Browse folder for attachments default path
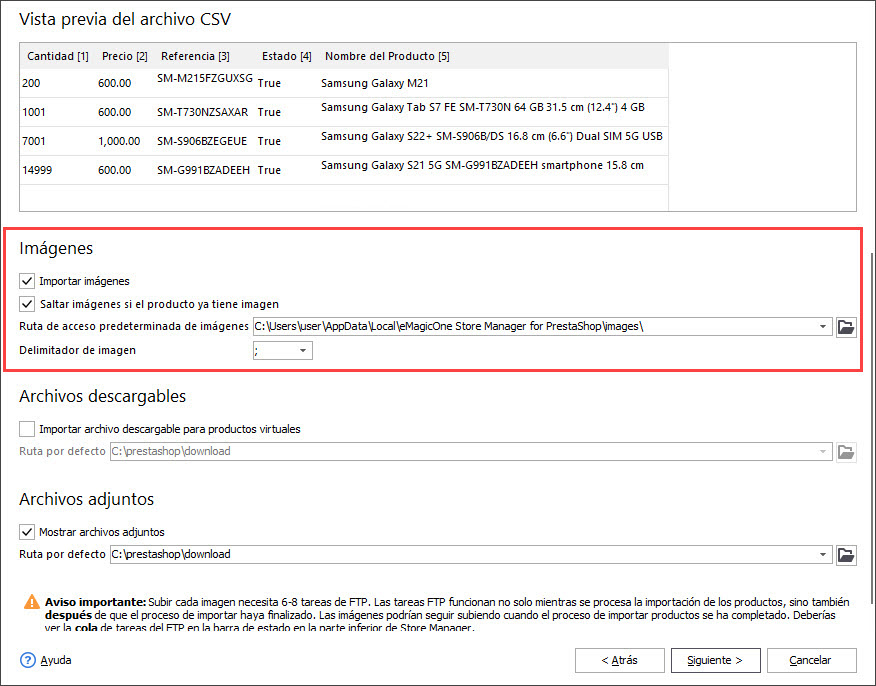The height and width of the screenshot is (686, 876). click(x=846, y=555)
